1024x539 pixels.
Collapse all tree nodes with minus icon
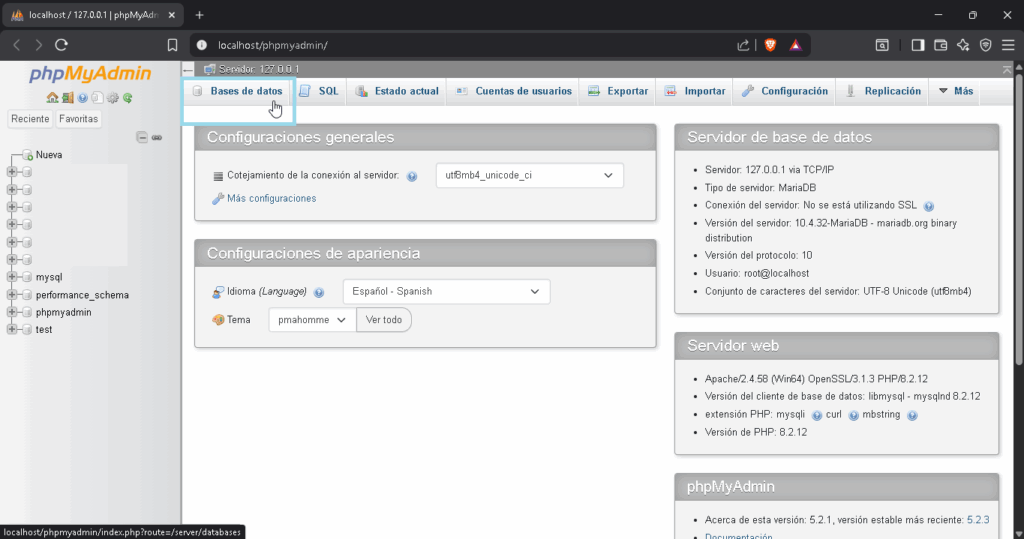(x=142, y=137)
